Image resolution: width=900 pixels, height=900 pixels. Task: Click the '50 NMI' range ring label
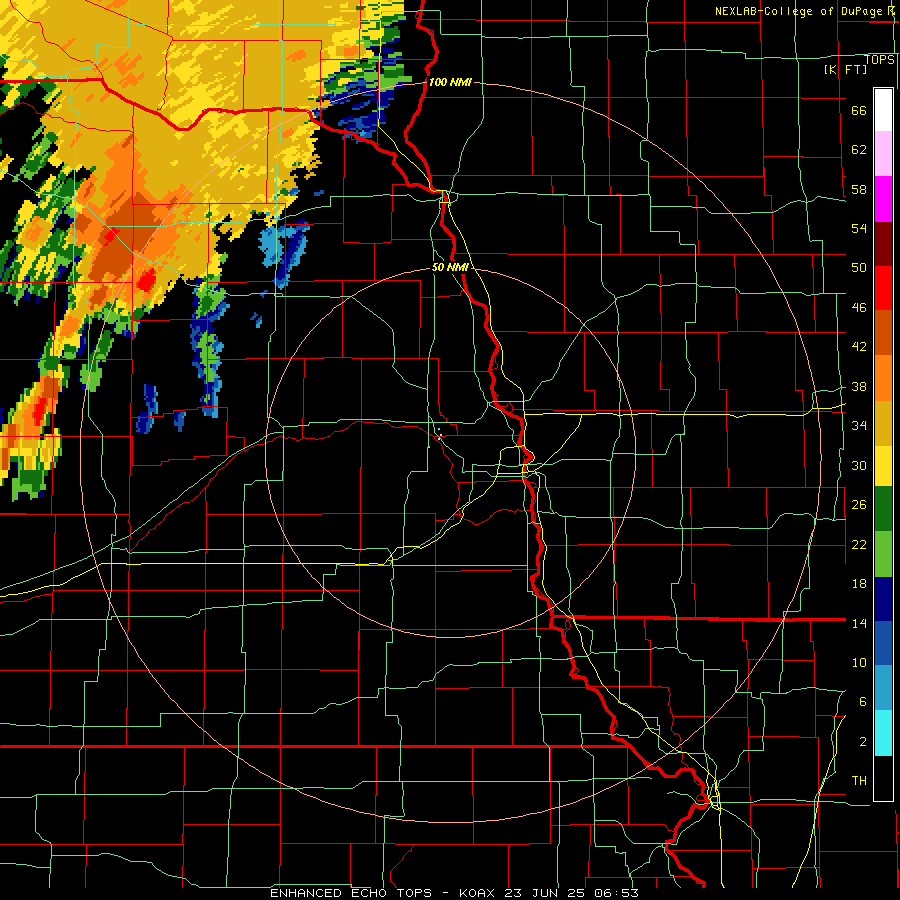pyautogui.click(x=450, y=267)
